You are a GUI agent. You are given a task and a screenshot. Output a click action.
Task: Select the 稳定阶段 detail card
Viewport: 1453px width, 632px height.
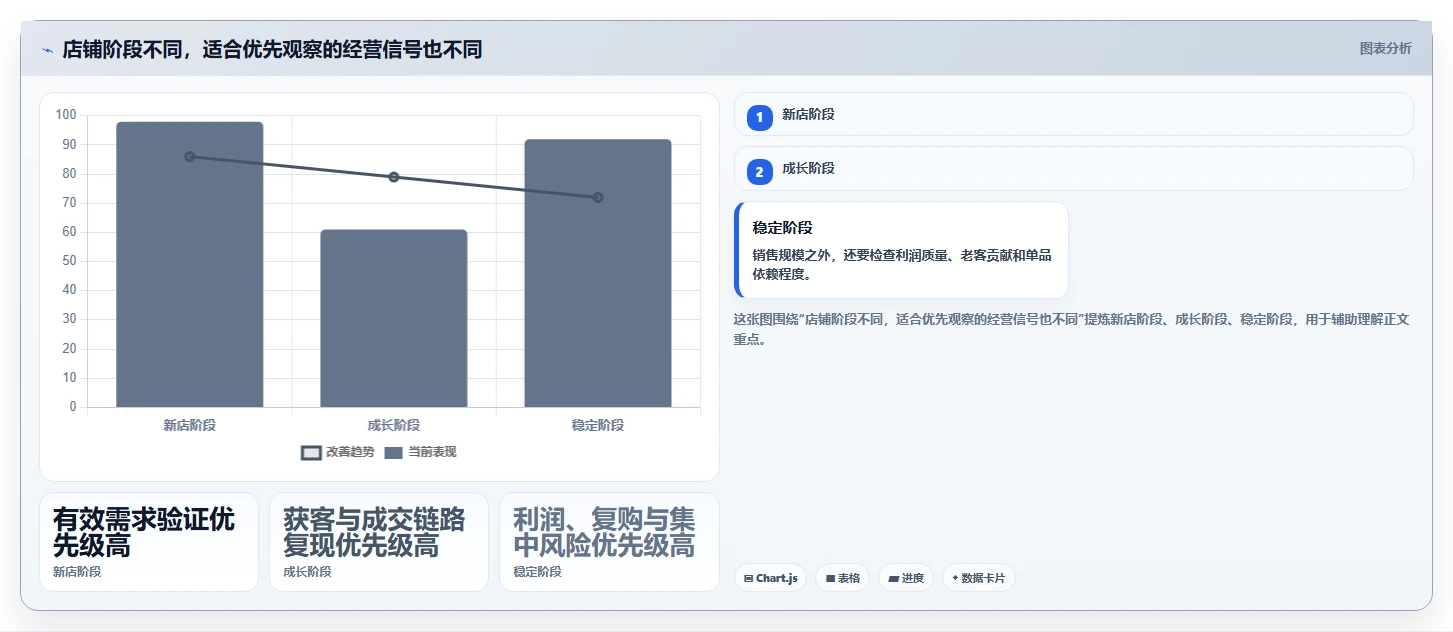(x=901, y=250)
